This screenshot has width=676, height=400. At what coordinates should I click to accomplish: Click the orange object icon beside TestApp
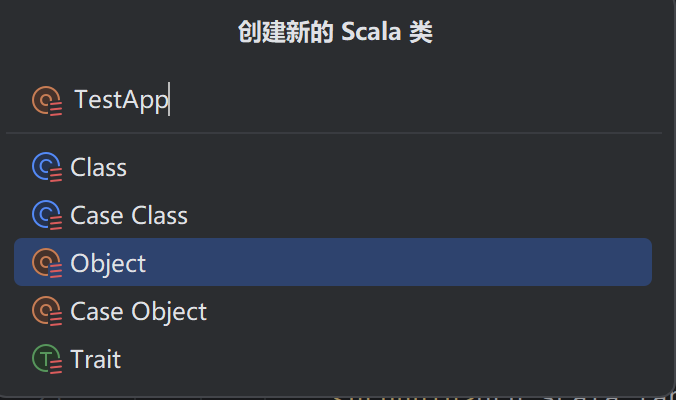tap(47, 101)
